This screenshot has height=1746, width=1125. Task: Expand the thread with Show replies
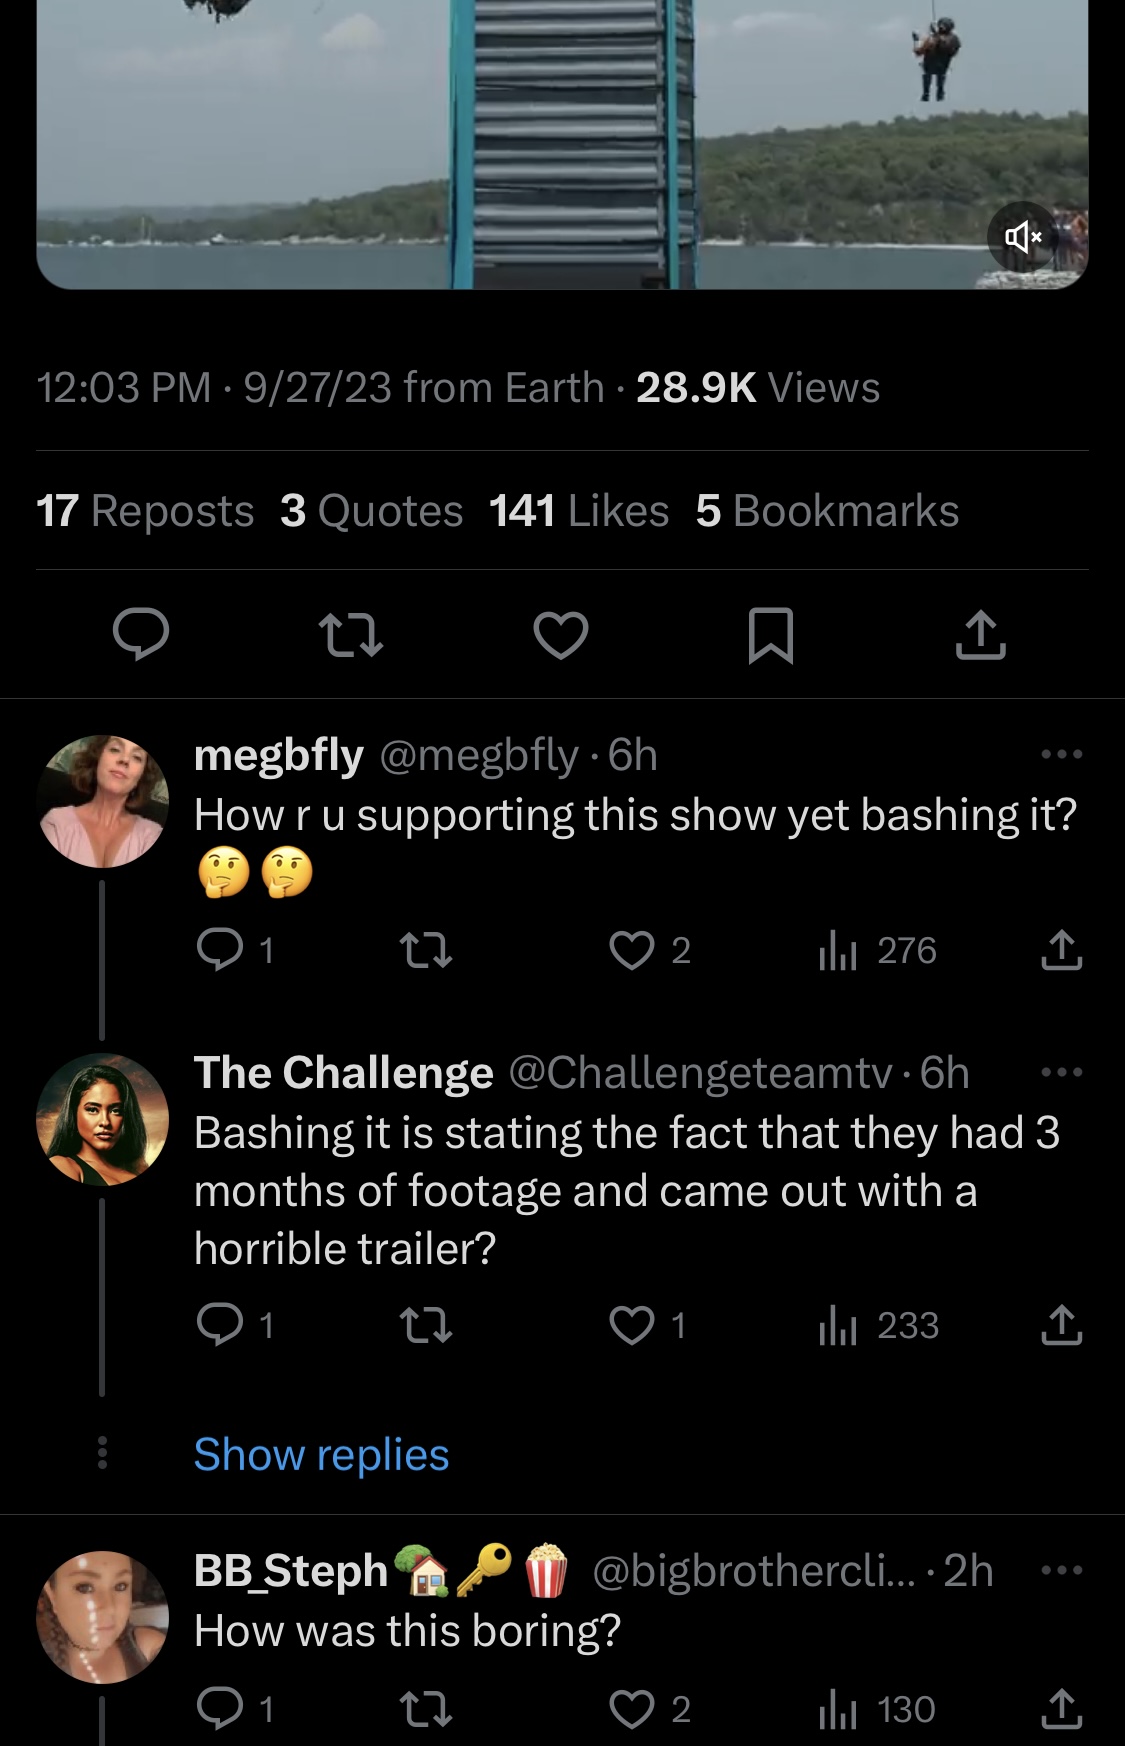pyautogui.click(x=321, y=1454)
